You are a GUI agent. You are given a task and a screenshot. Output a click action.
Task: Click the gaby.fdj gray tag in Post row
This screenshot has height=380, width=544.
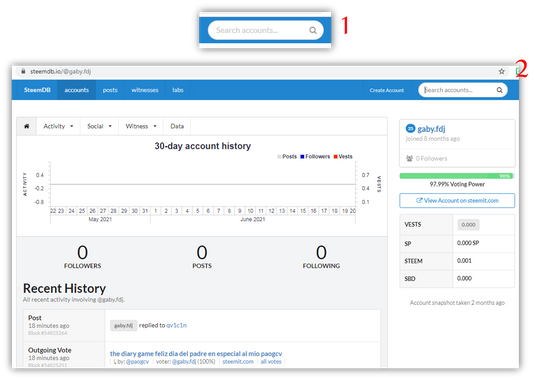pos(124,326)
